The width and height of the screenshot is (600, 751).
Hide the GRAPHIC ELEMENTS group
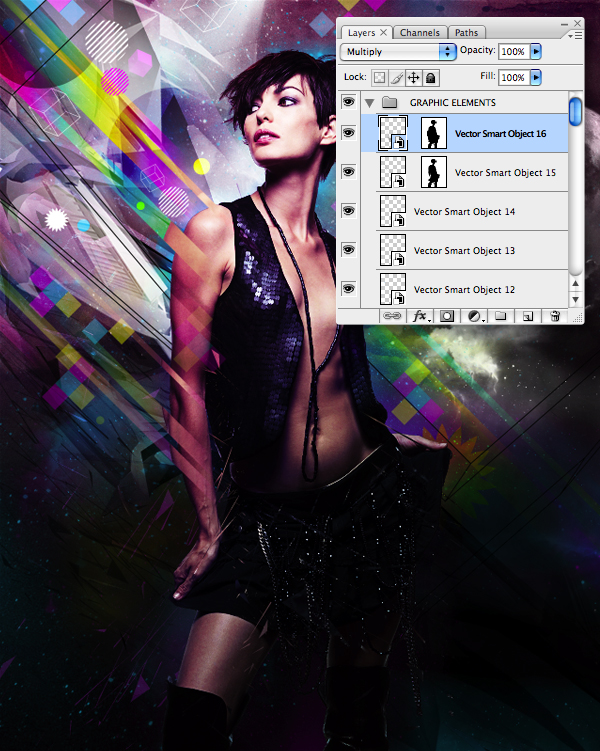click(349, 102)
